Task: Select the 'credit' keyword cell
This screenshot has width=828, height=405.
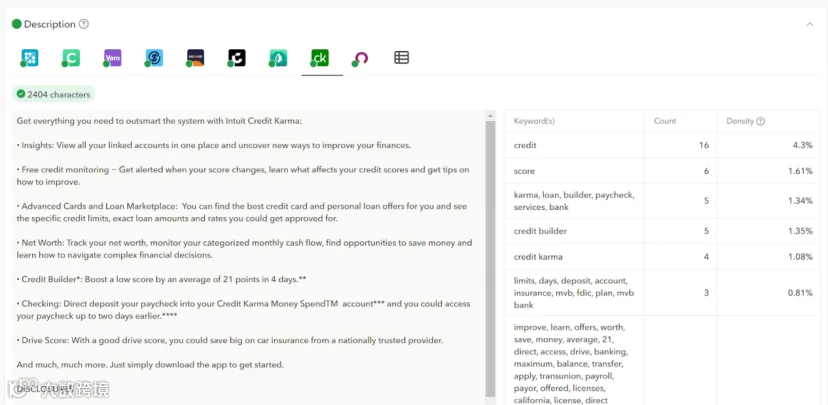Action: tap(574, 145)
